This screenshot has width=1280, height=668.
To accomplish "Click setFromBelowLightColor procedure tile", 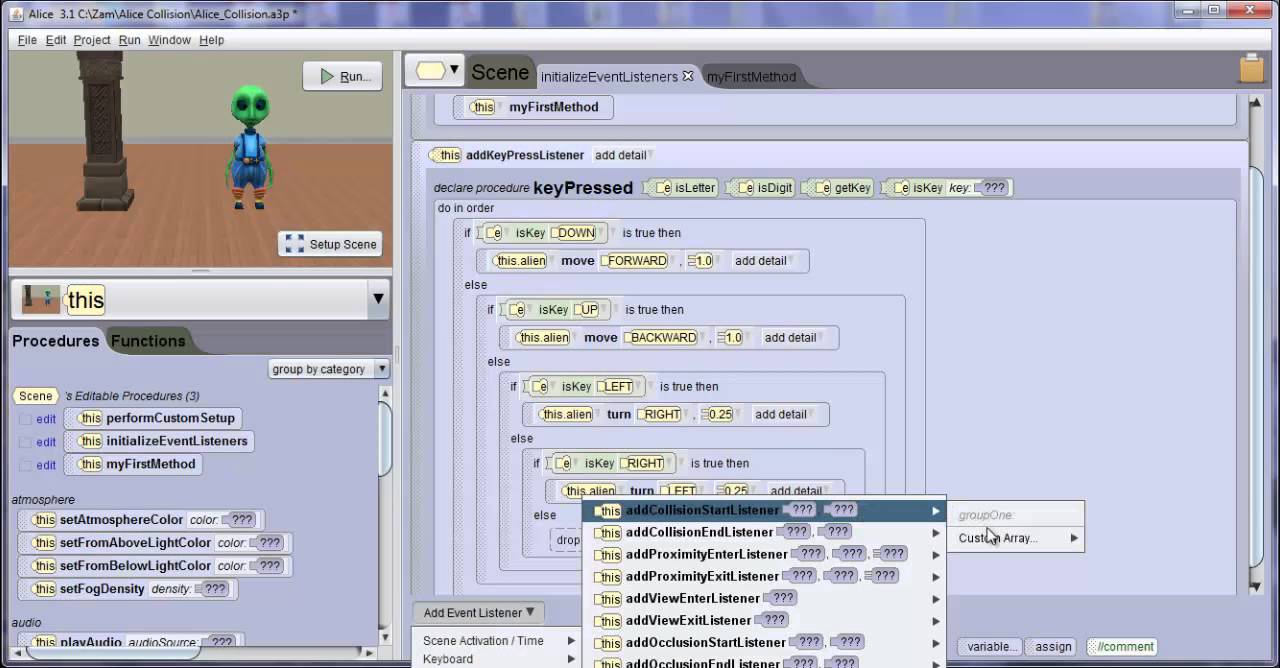I will [x=155, y=566].
